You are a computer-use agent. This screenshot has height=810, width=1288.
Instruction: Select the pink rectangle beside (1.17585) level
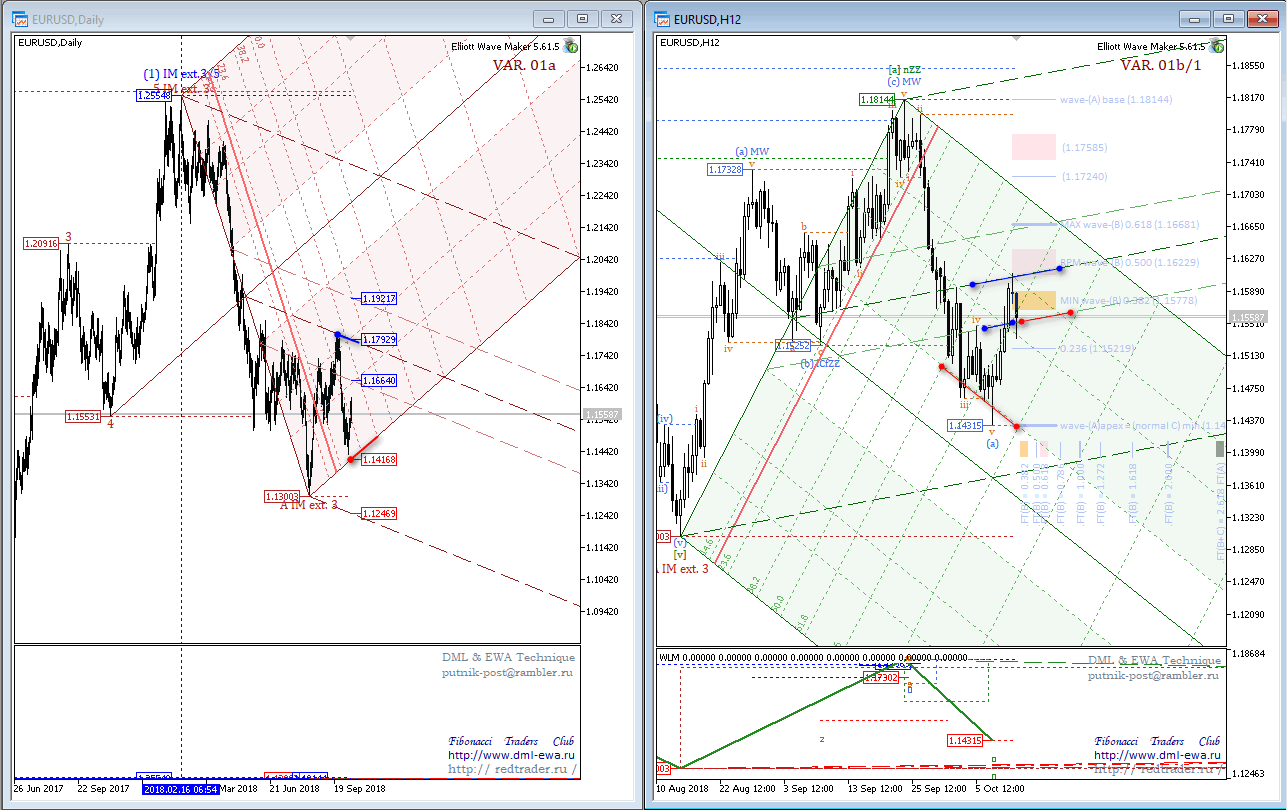1034,146
